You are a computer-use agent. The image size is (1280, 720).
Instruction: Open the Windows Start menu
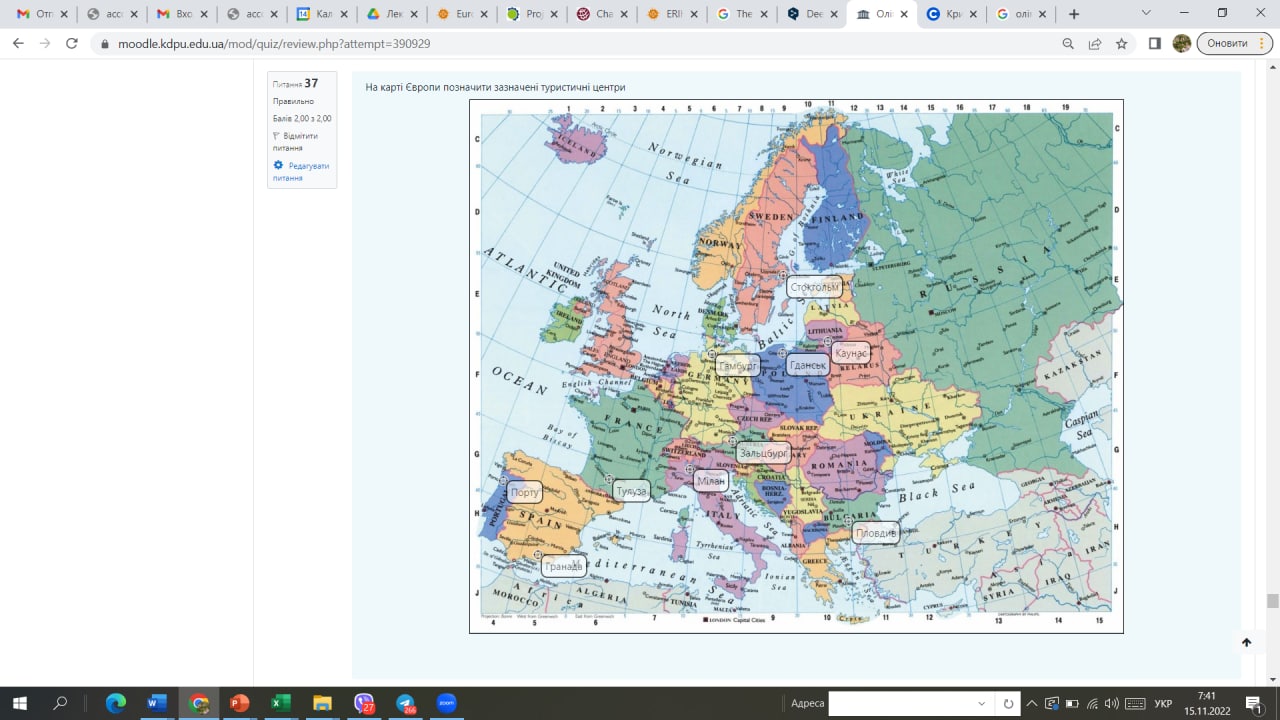[19, 703]
